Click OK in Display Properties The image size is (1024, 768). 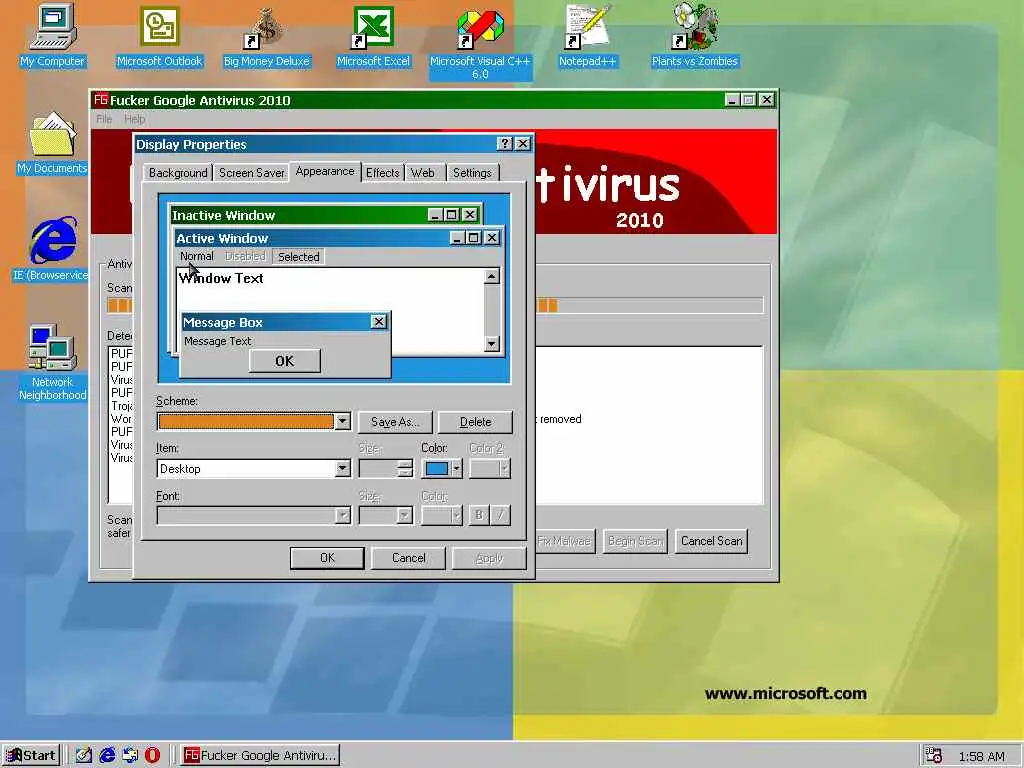click(x=327, y=558)
